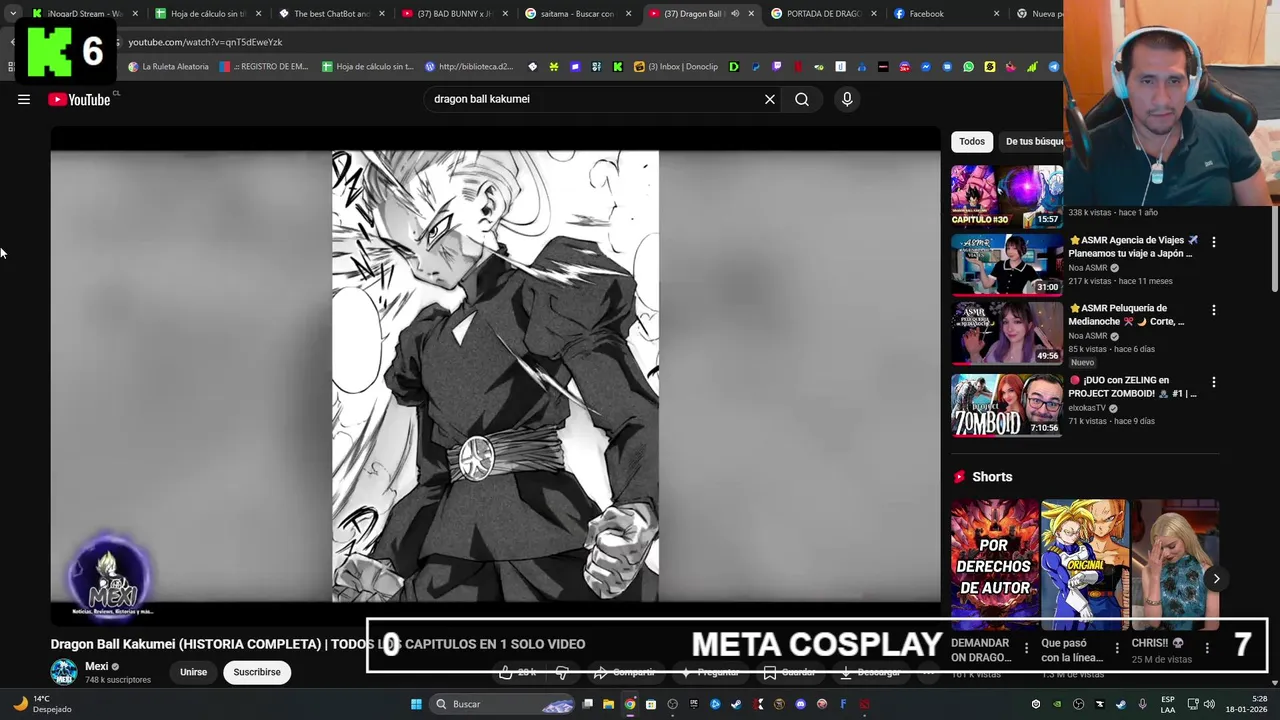
Task: Switch to Facebook tab
Action: (x=947, y=14)
